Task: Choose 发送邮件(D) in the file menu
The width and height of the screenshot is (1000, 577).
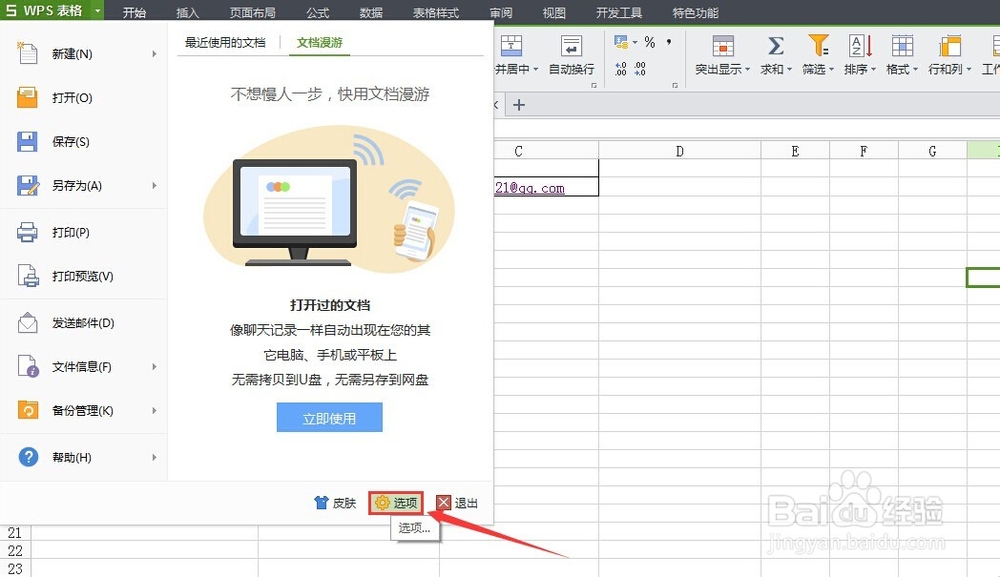Action: coord(84,323)
